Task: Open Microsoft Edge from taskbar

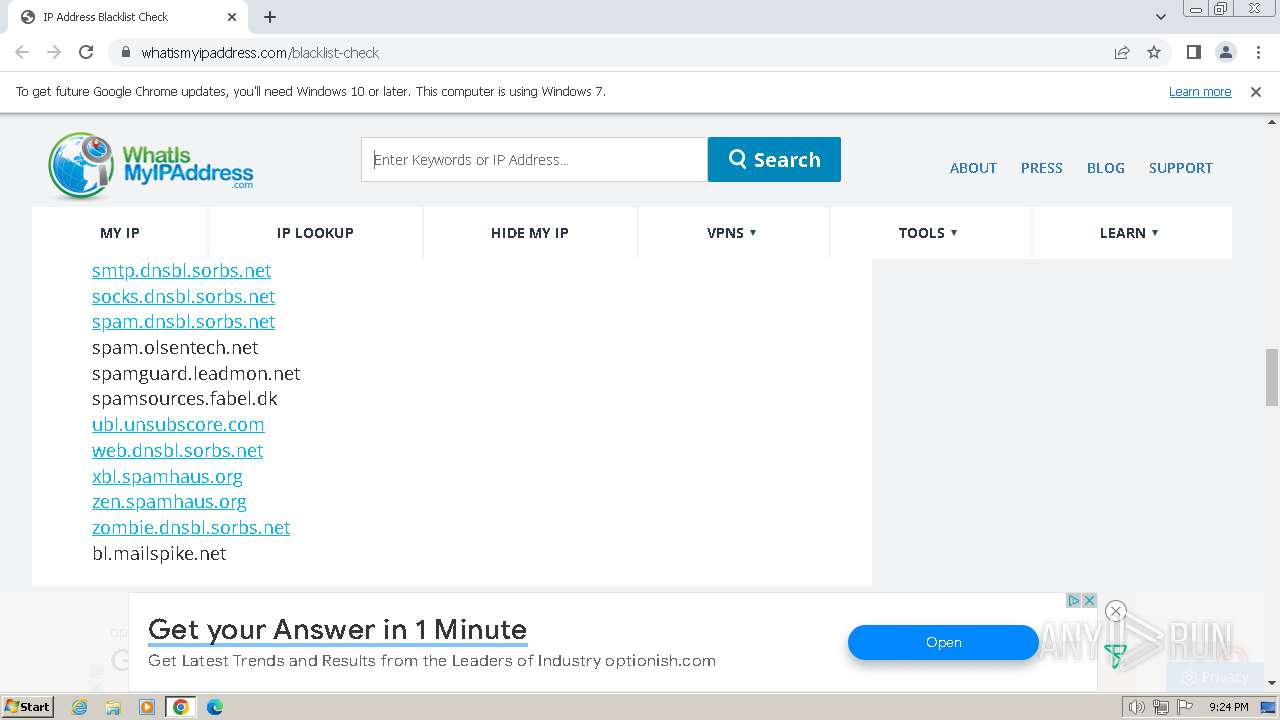Action: (x=214, y=707)
